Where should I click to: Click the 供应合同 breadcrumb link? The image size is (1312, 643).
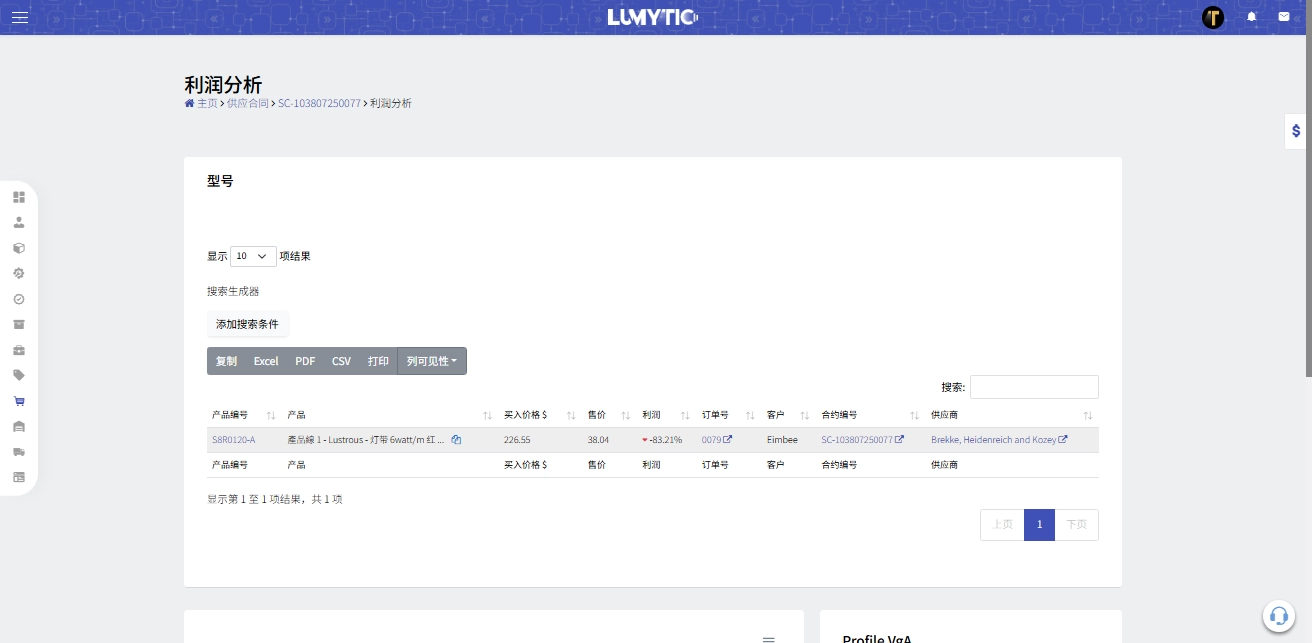point(247,104)
